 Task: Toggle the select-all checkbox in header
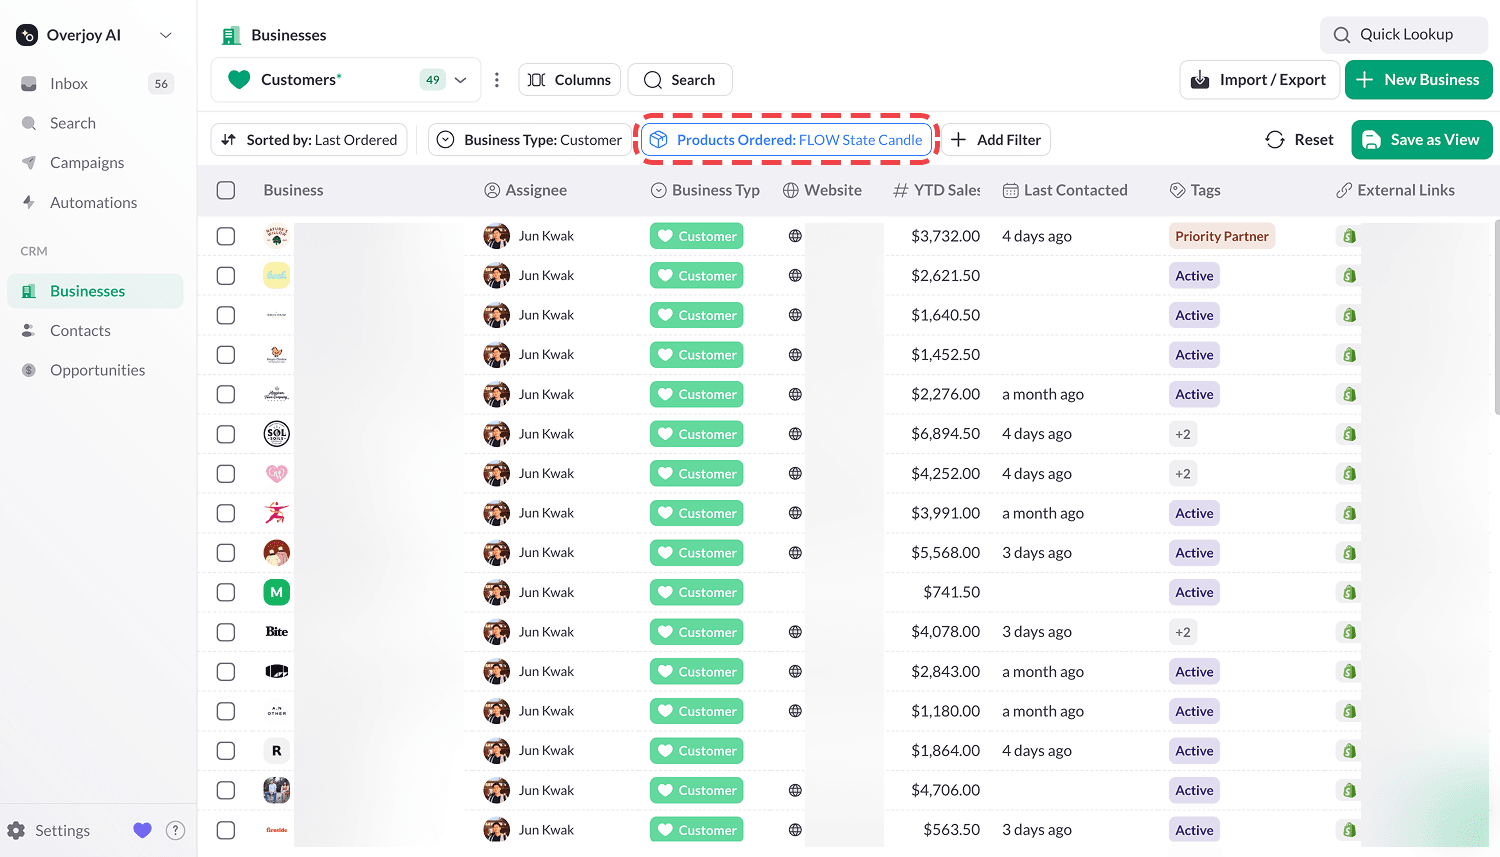point(226,190)
